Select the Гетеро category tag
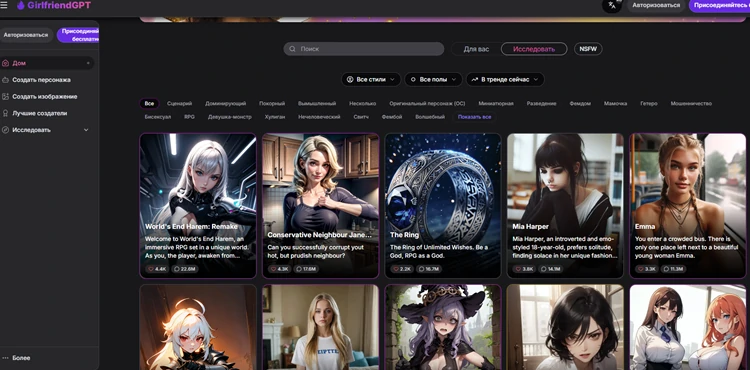This screenshot has height=370, width=750. pos(649,103)
